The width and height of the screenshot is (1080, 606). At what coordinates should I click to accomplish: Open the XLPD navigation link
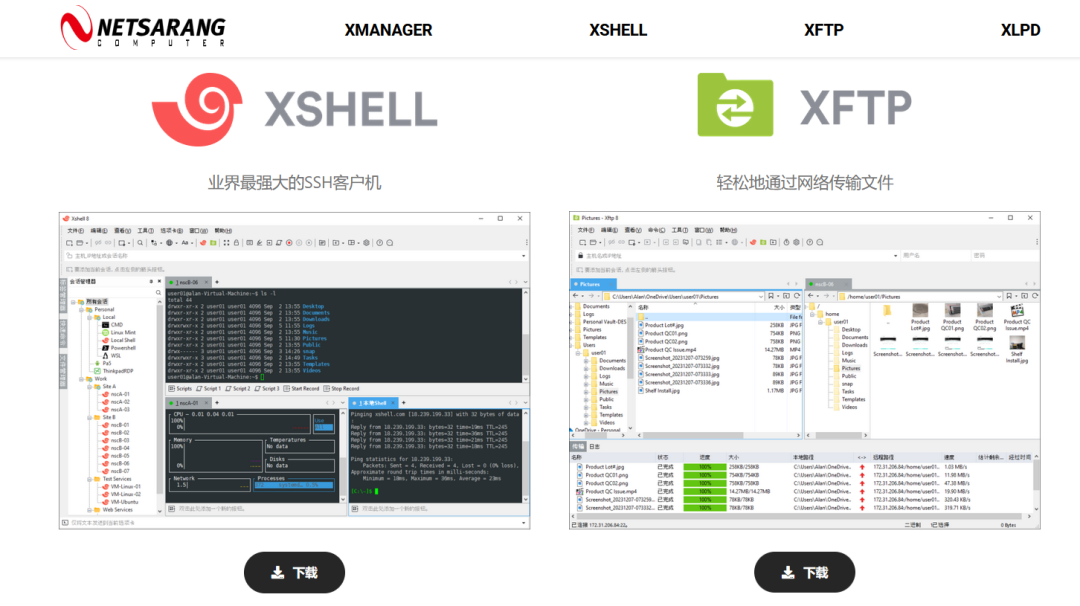click(1020, 30)
